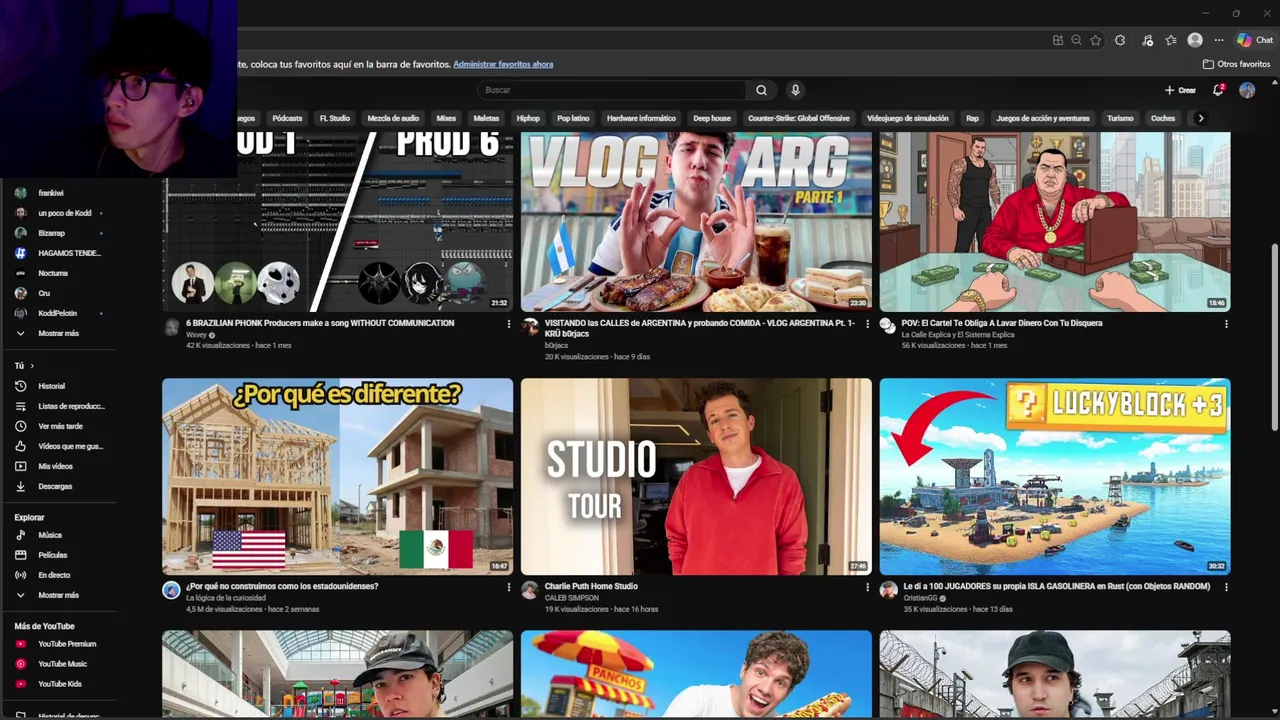Add page to favorites star icon
Viewport: 1280px width, 720px height.
1095,40
